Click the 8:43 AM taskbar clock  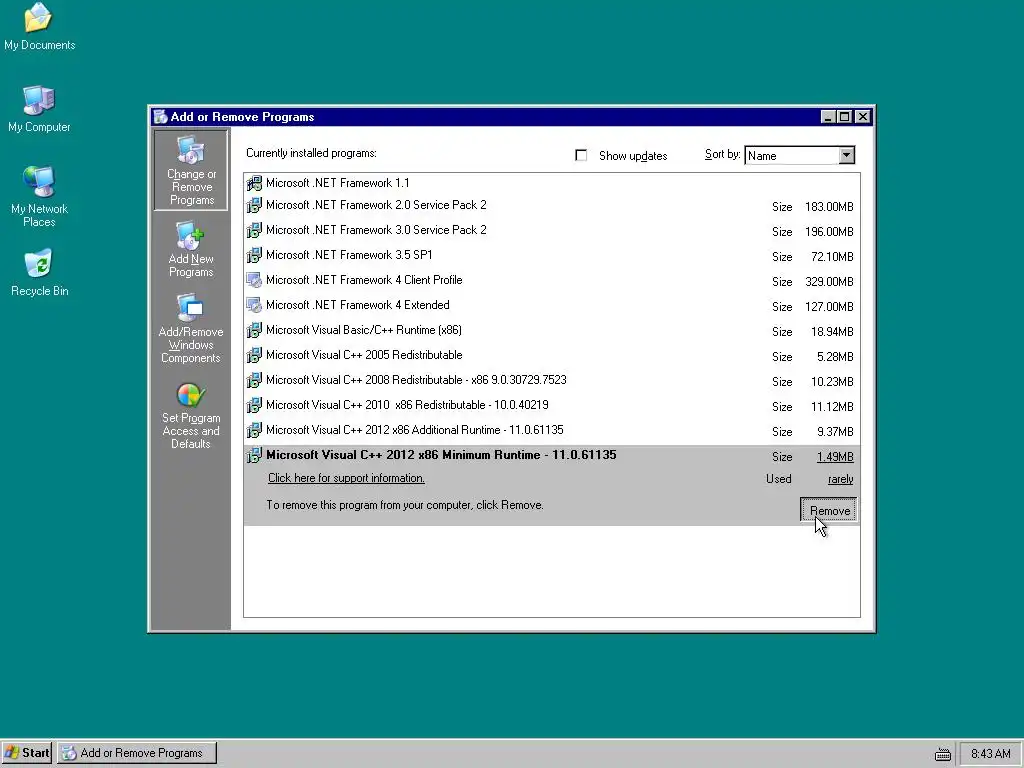[990, 754]
